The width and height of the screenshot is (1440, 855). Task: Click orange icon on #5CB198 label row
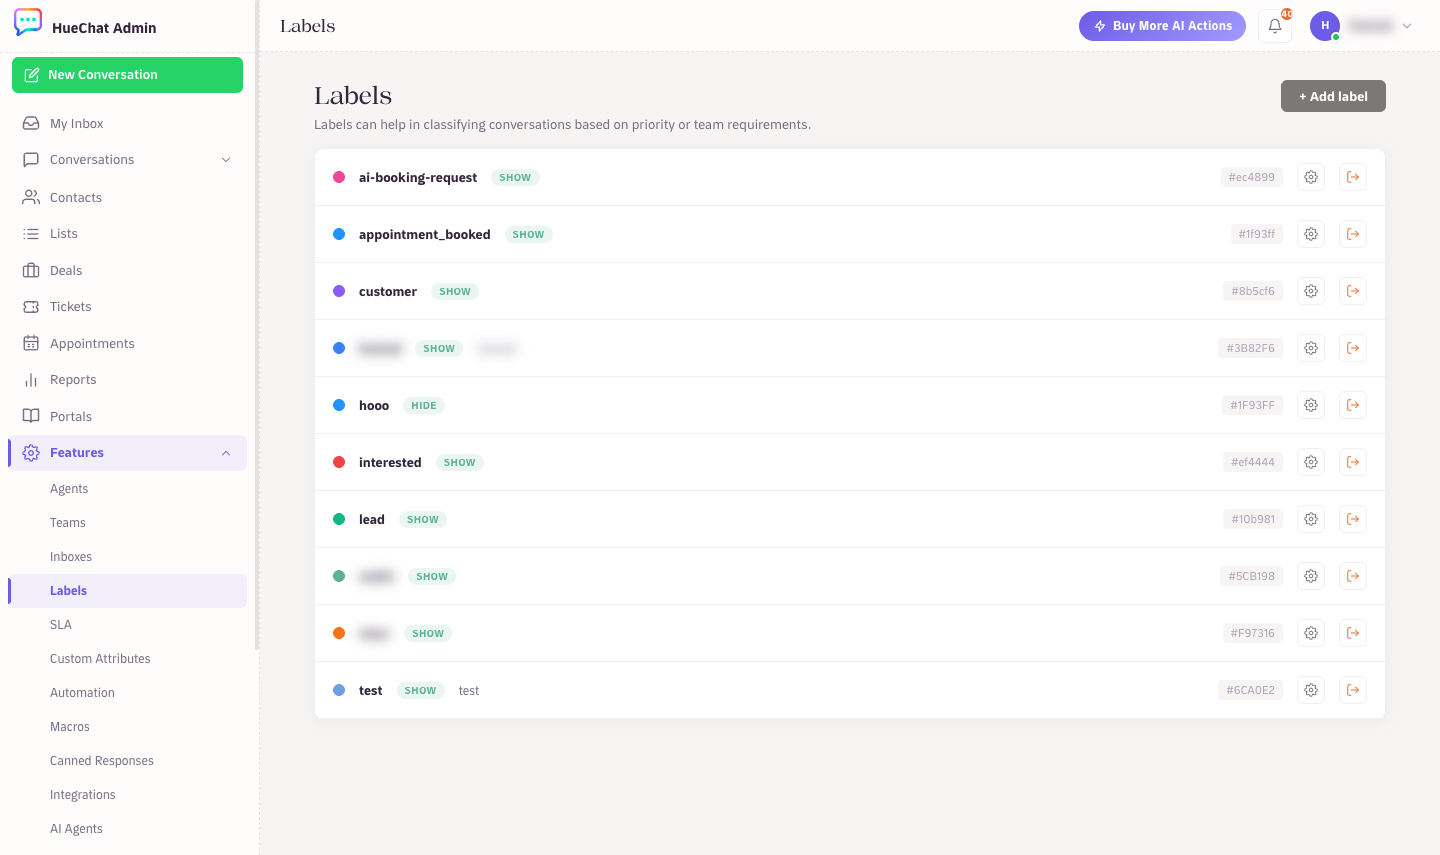(1353, 576)
